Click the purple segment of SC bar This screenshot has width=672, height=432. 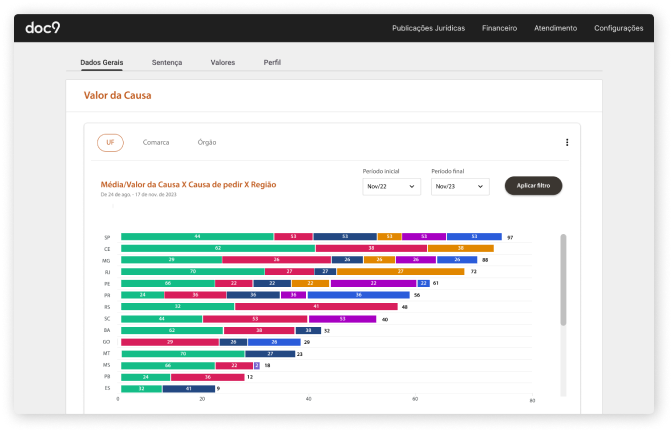[342, 319]
